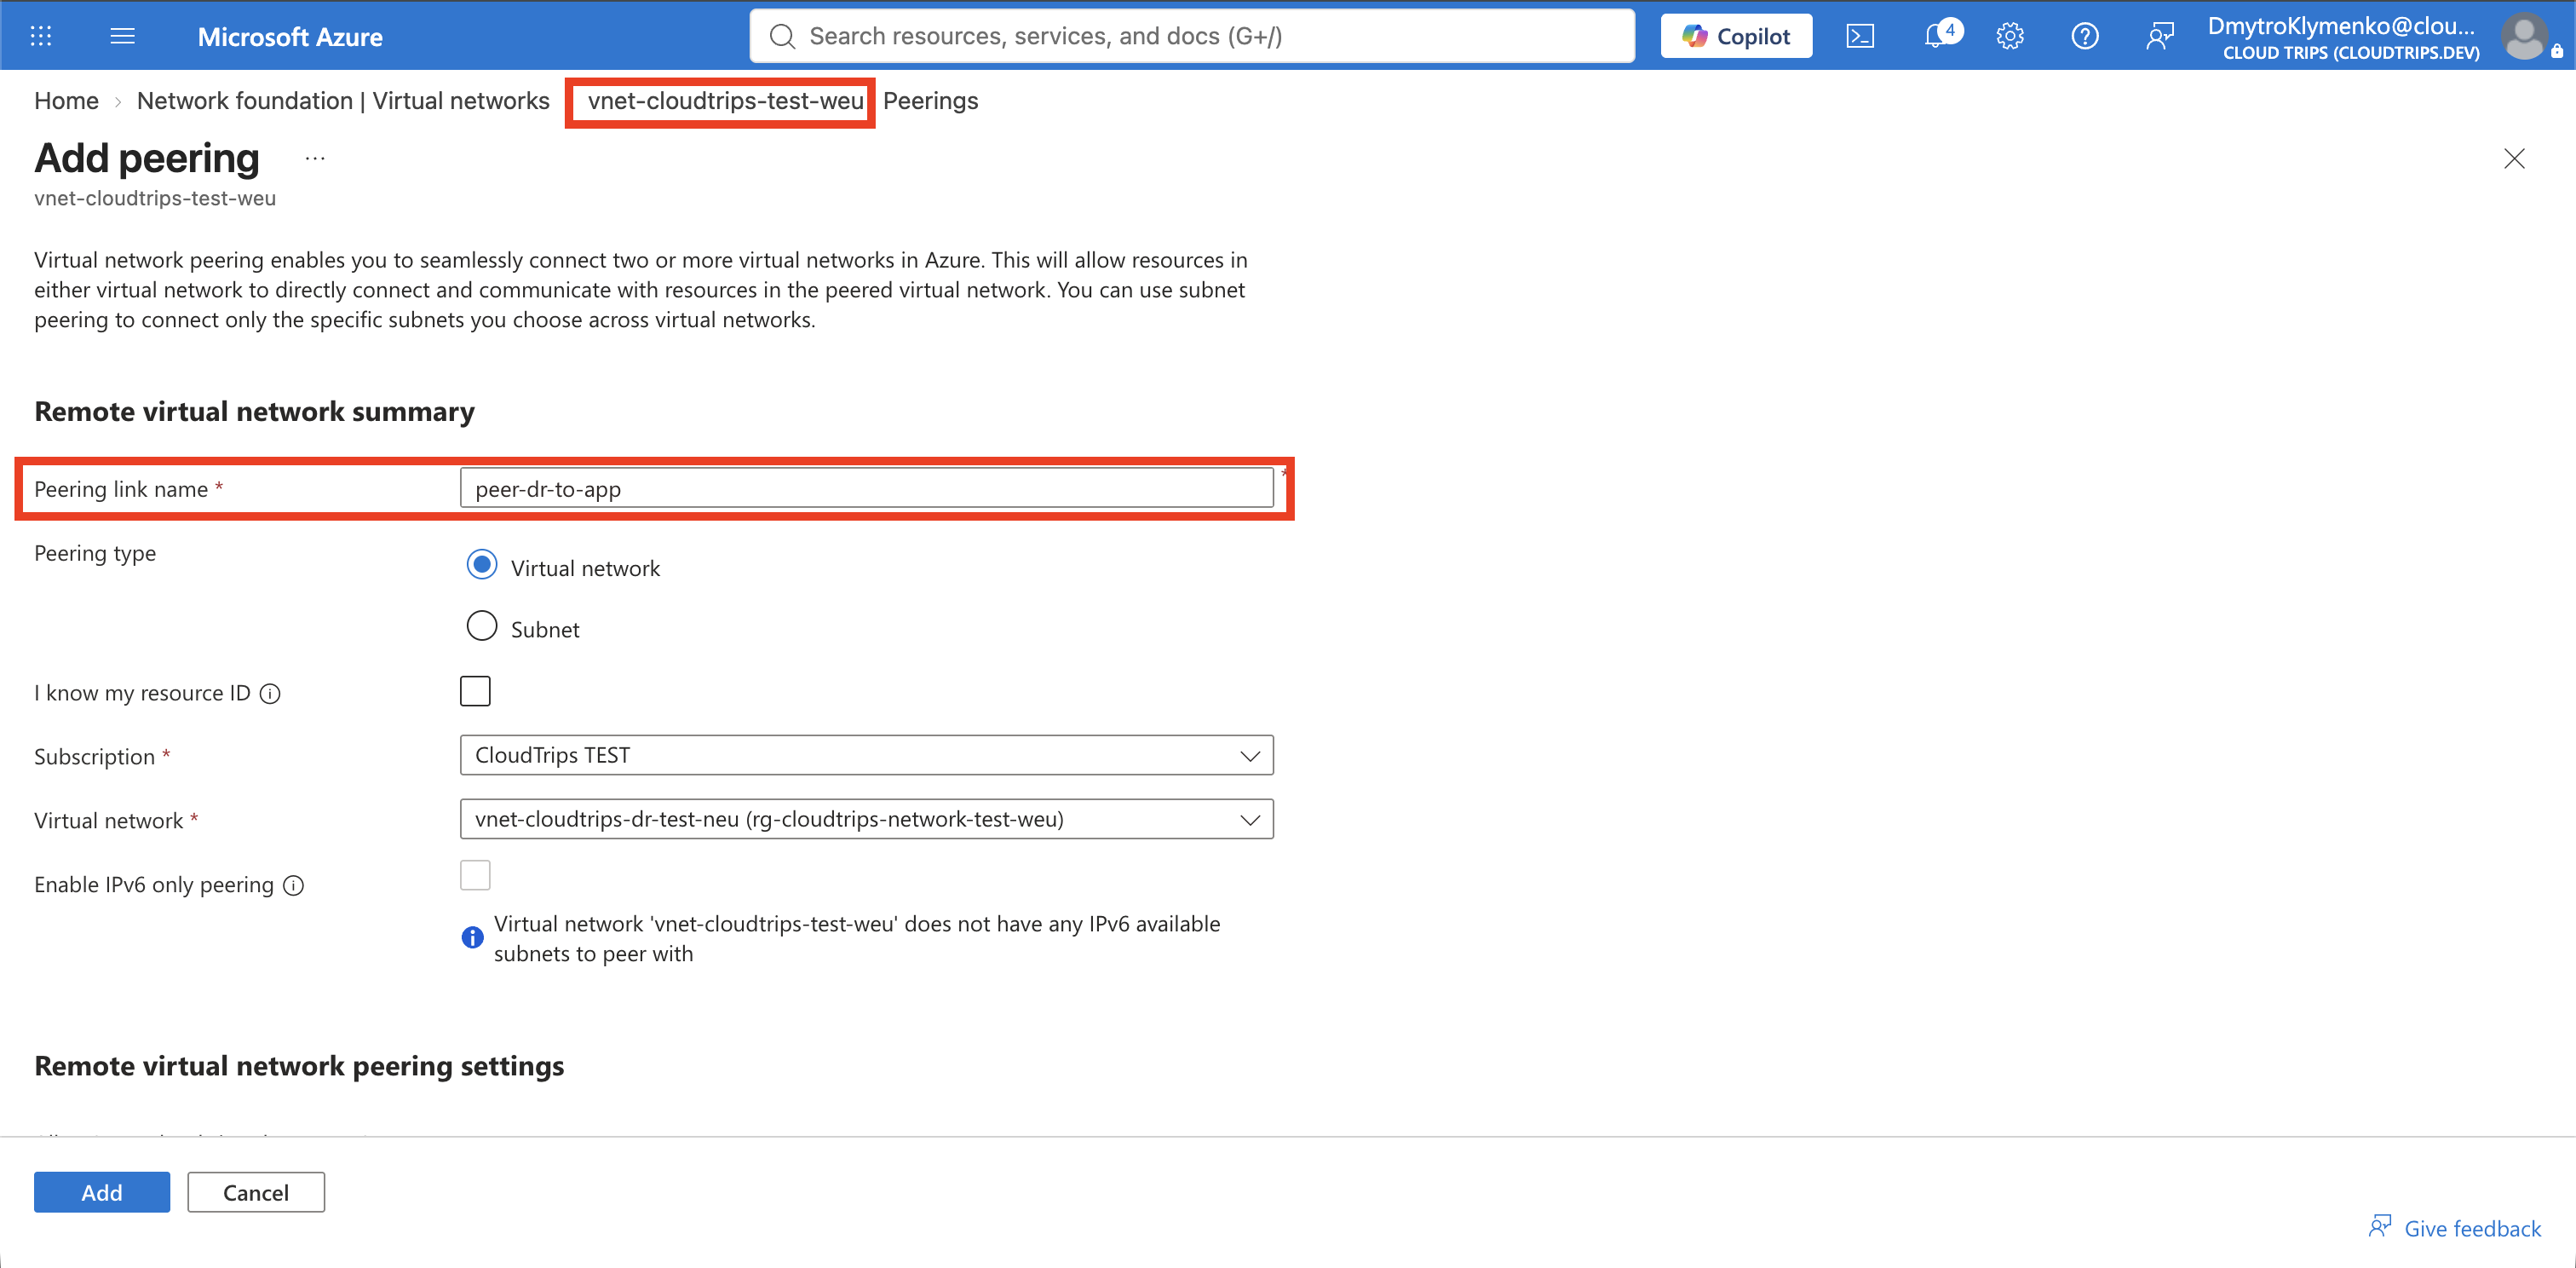Open Network foundation | Virtual networks breadcrumb
The image size is (2576, 1268).
(343, 101)
